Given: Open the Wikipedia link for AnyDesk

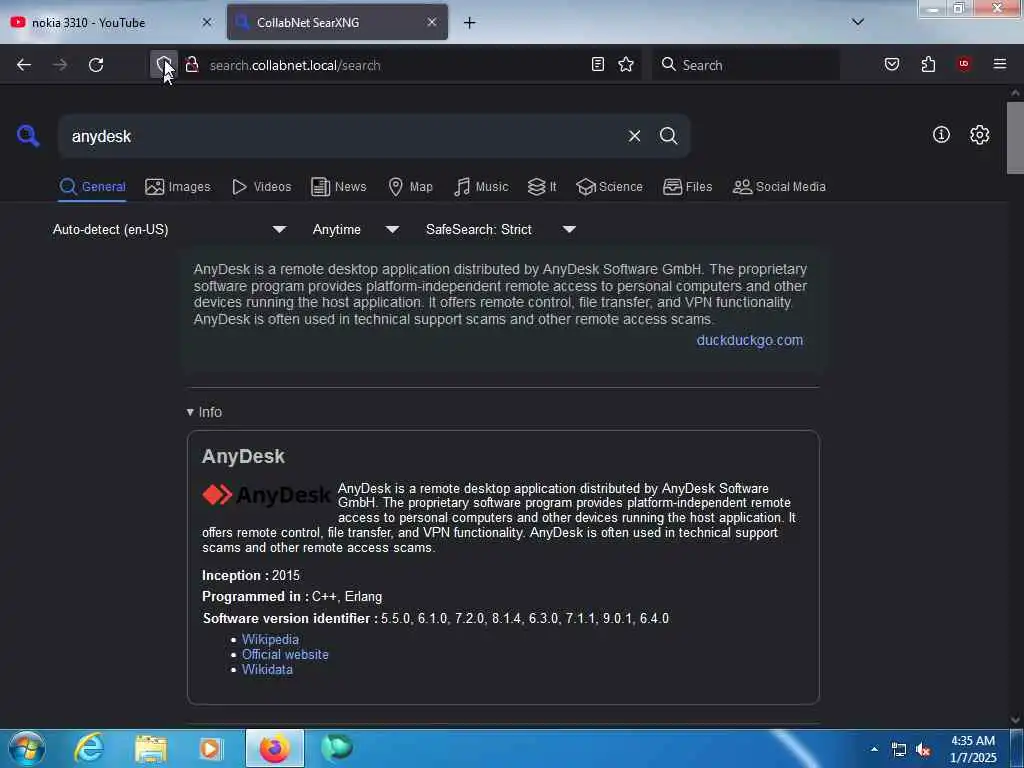Looking at the screenshot, I should tap(270, 639).
